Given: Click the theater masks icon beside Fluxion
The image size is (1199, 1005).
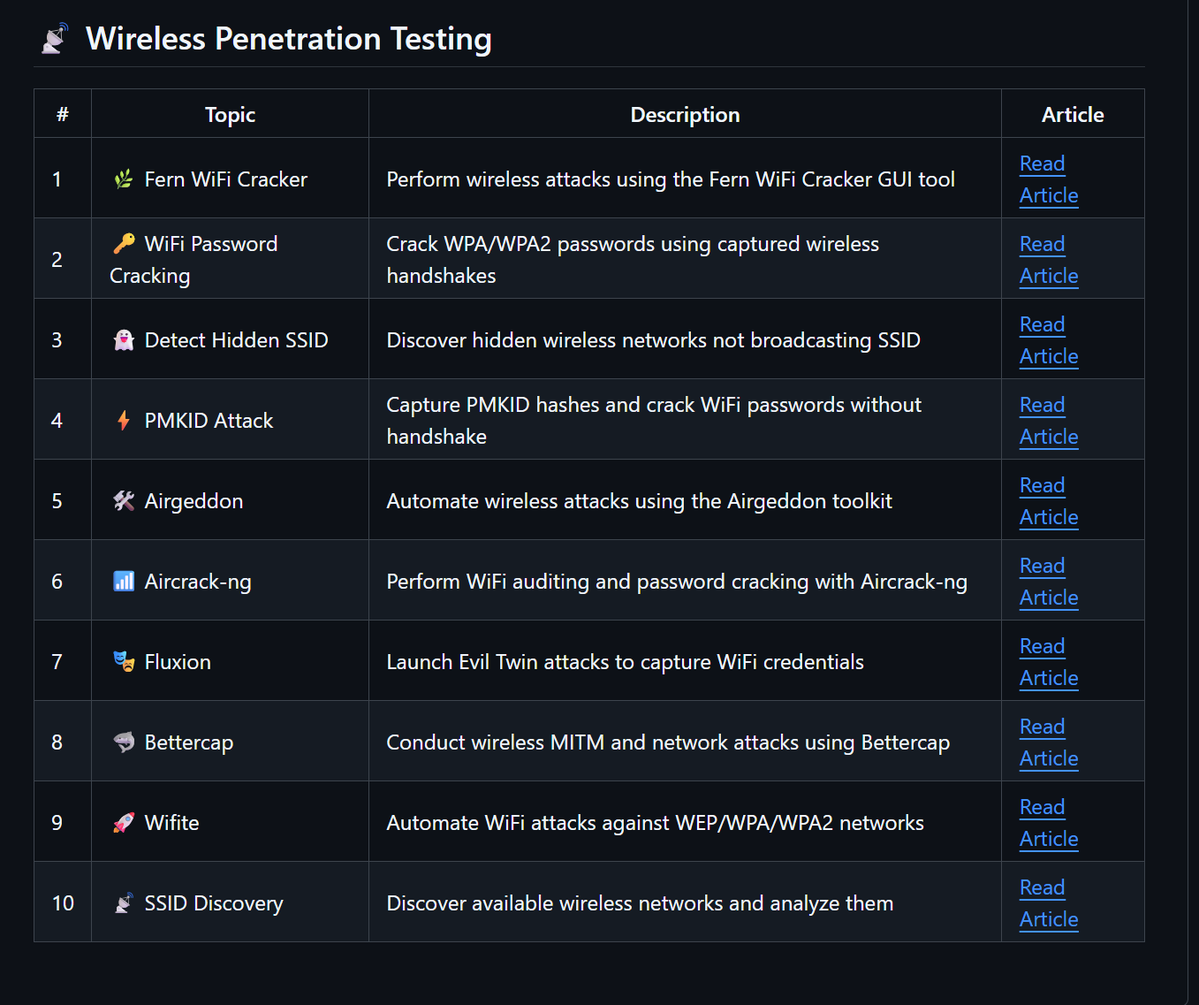Looking at the screenshot, I should (123, 662).
